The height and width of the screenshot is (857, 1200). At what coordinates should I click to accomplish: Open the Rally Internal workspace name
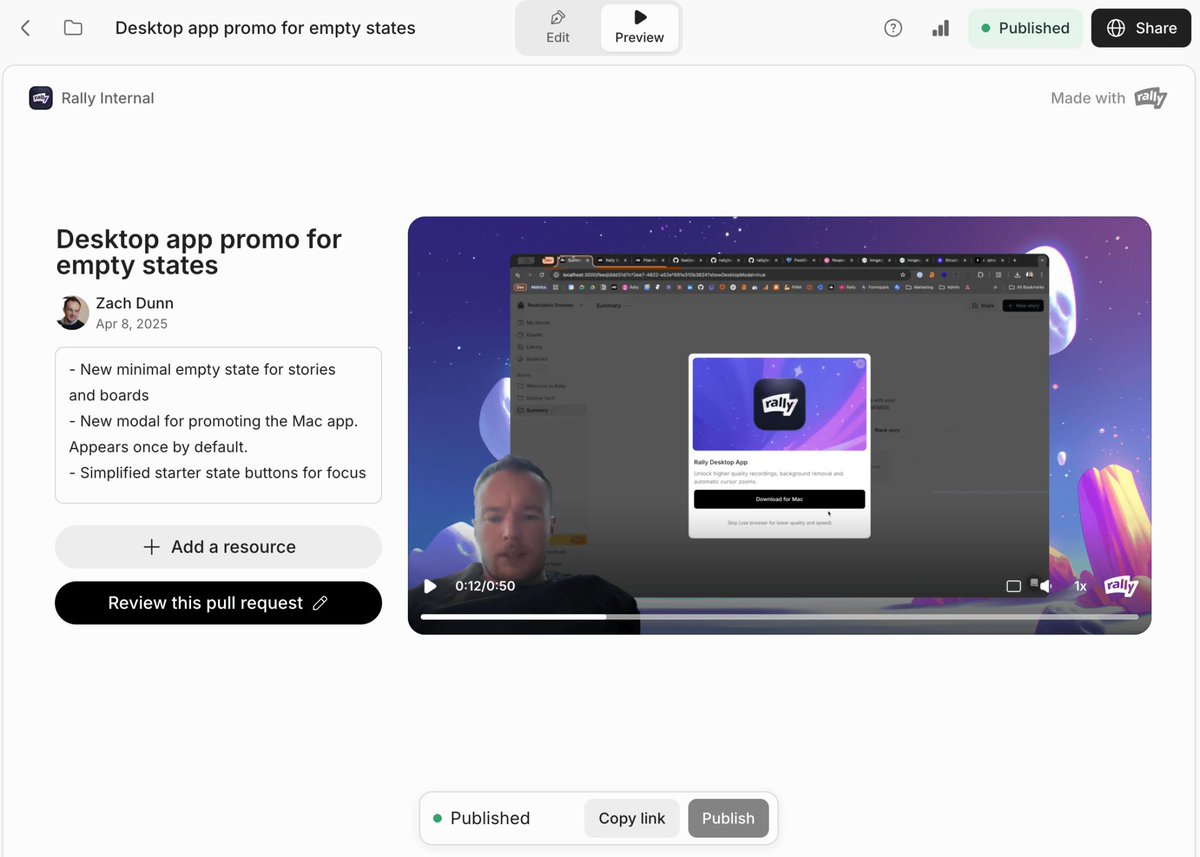tap(108, 98)
